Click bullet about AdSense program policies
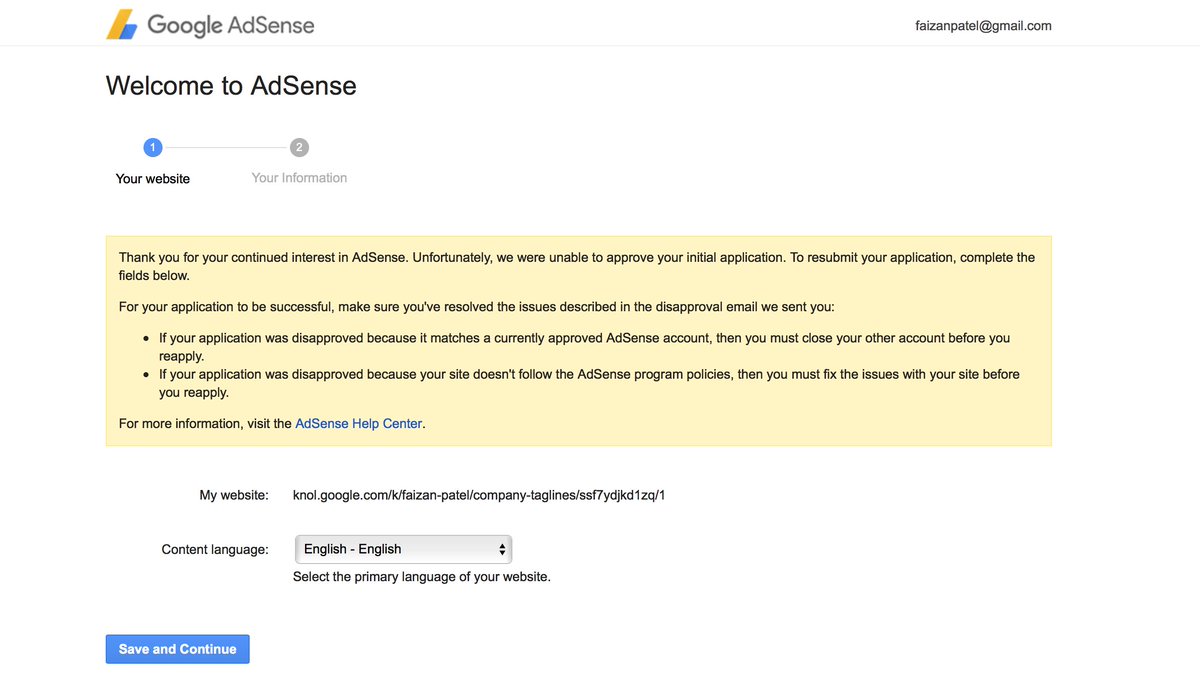This screenshot has width=1200, height=699. coord(589,383)
